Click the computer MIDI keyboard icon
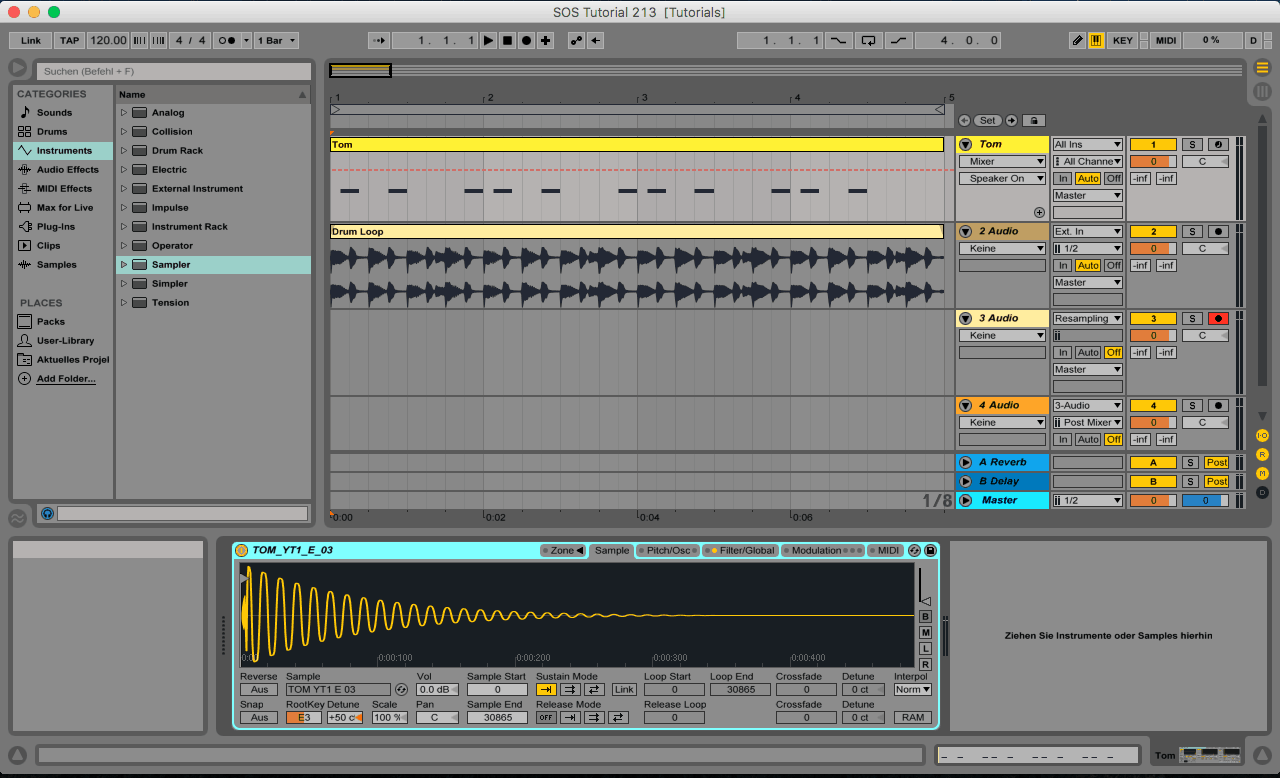Image resolution: width=1280 pixels, height=778 pixels. (1096, 41)
